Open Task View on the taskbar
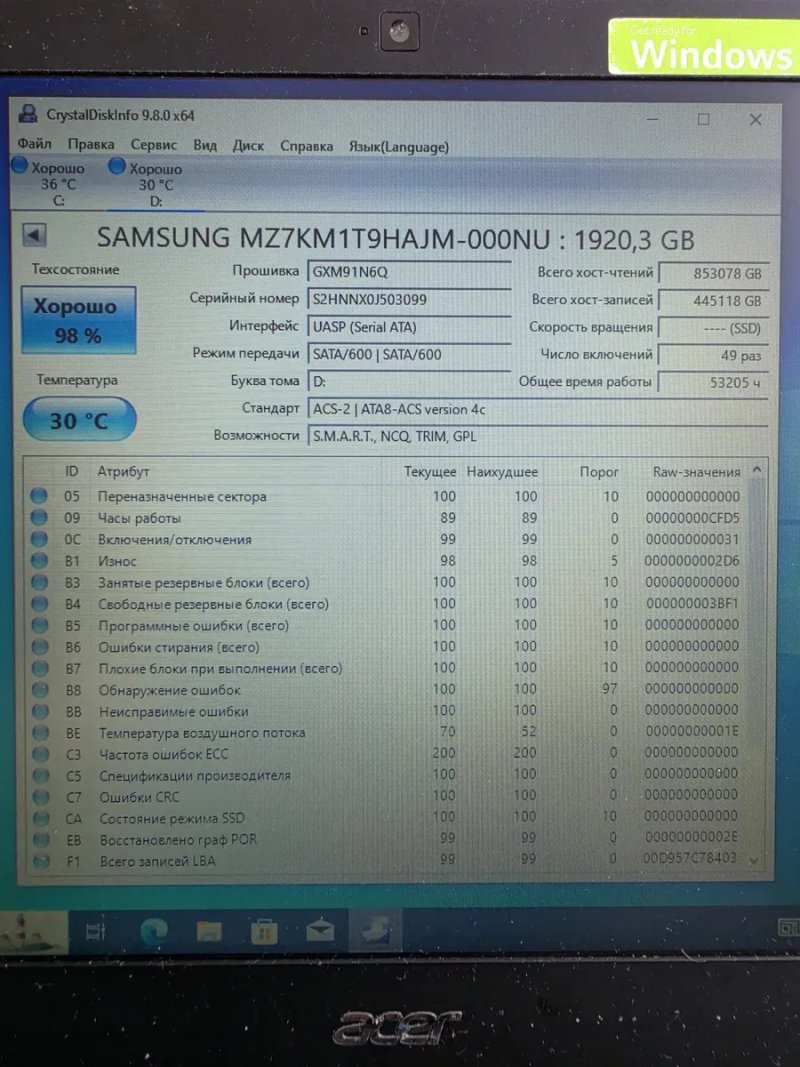 pyautogui.click(x=95, y=930)
